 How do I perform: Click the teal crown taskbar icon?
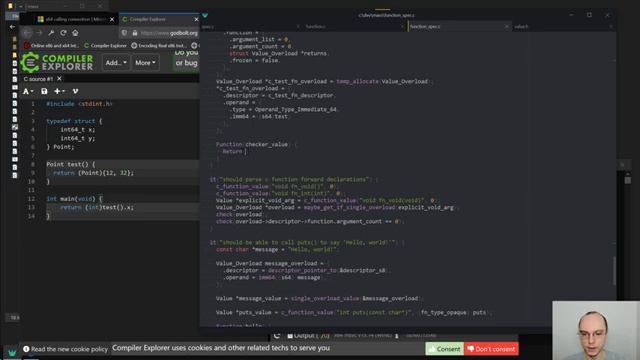coord(12,353)
